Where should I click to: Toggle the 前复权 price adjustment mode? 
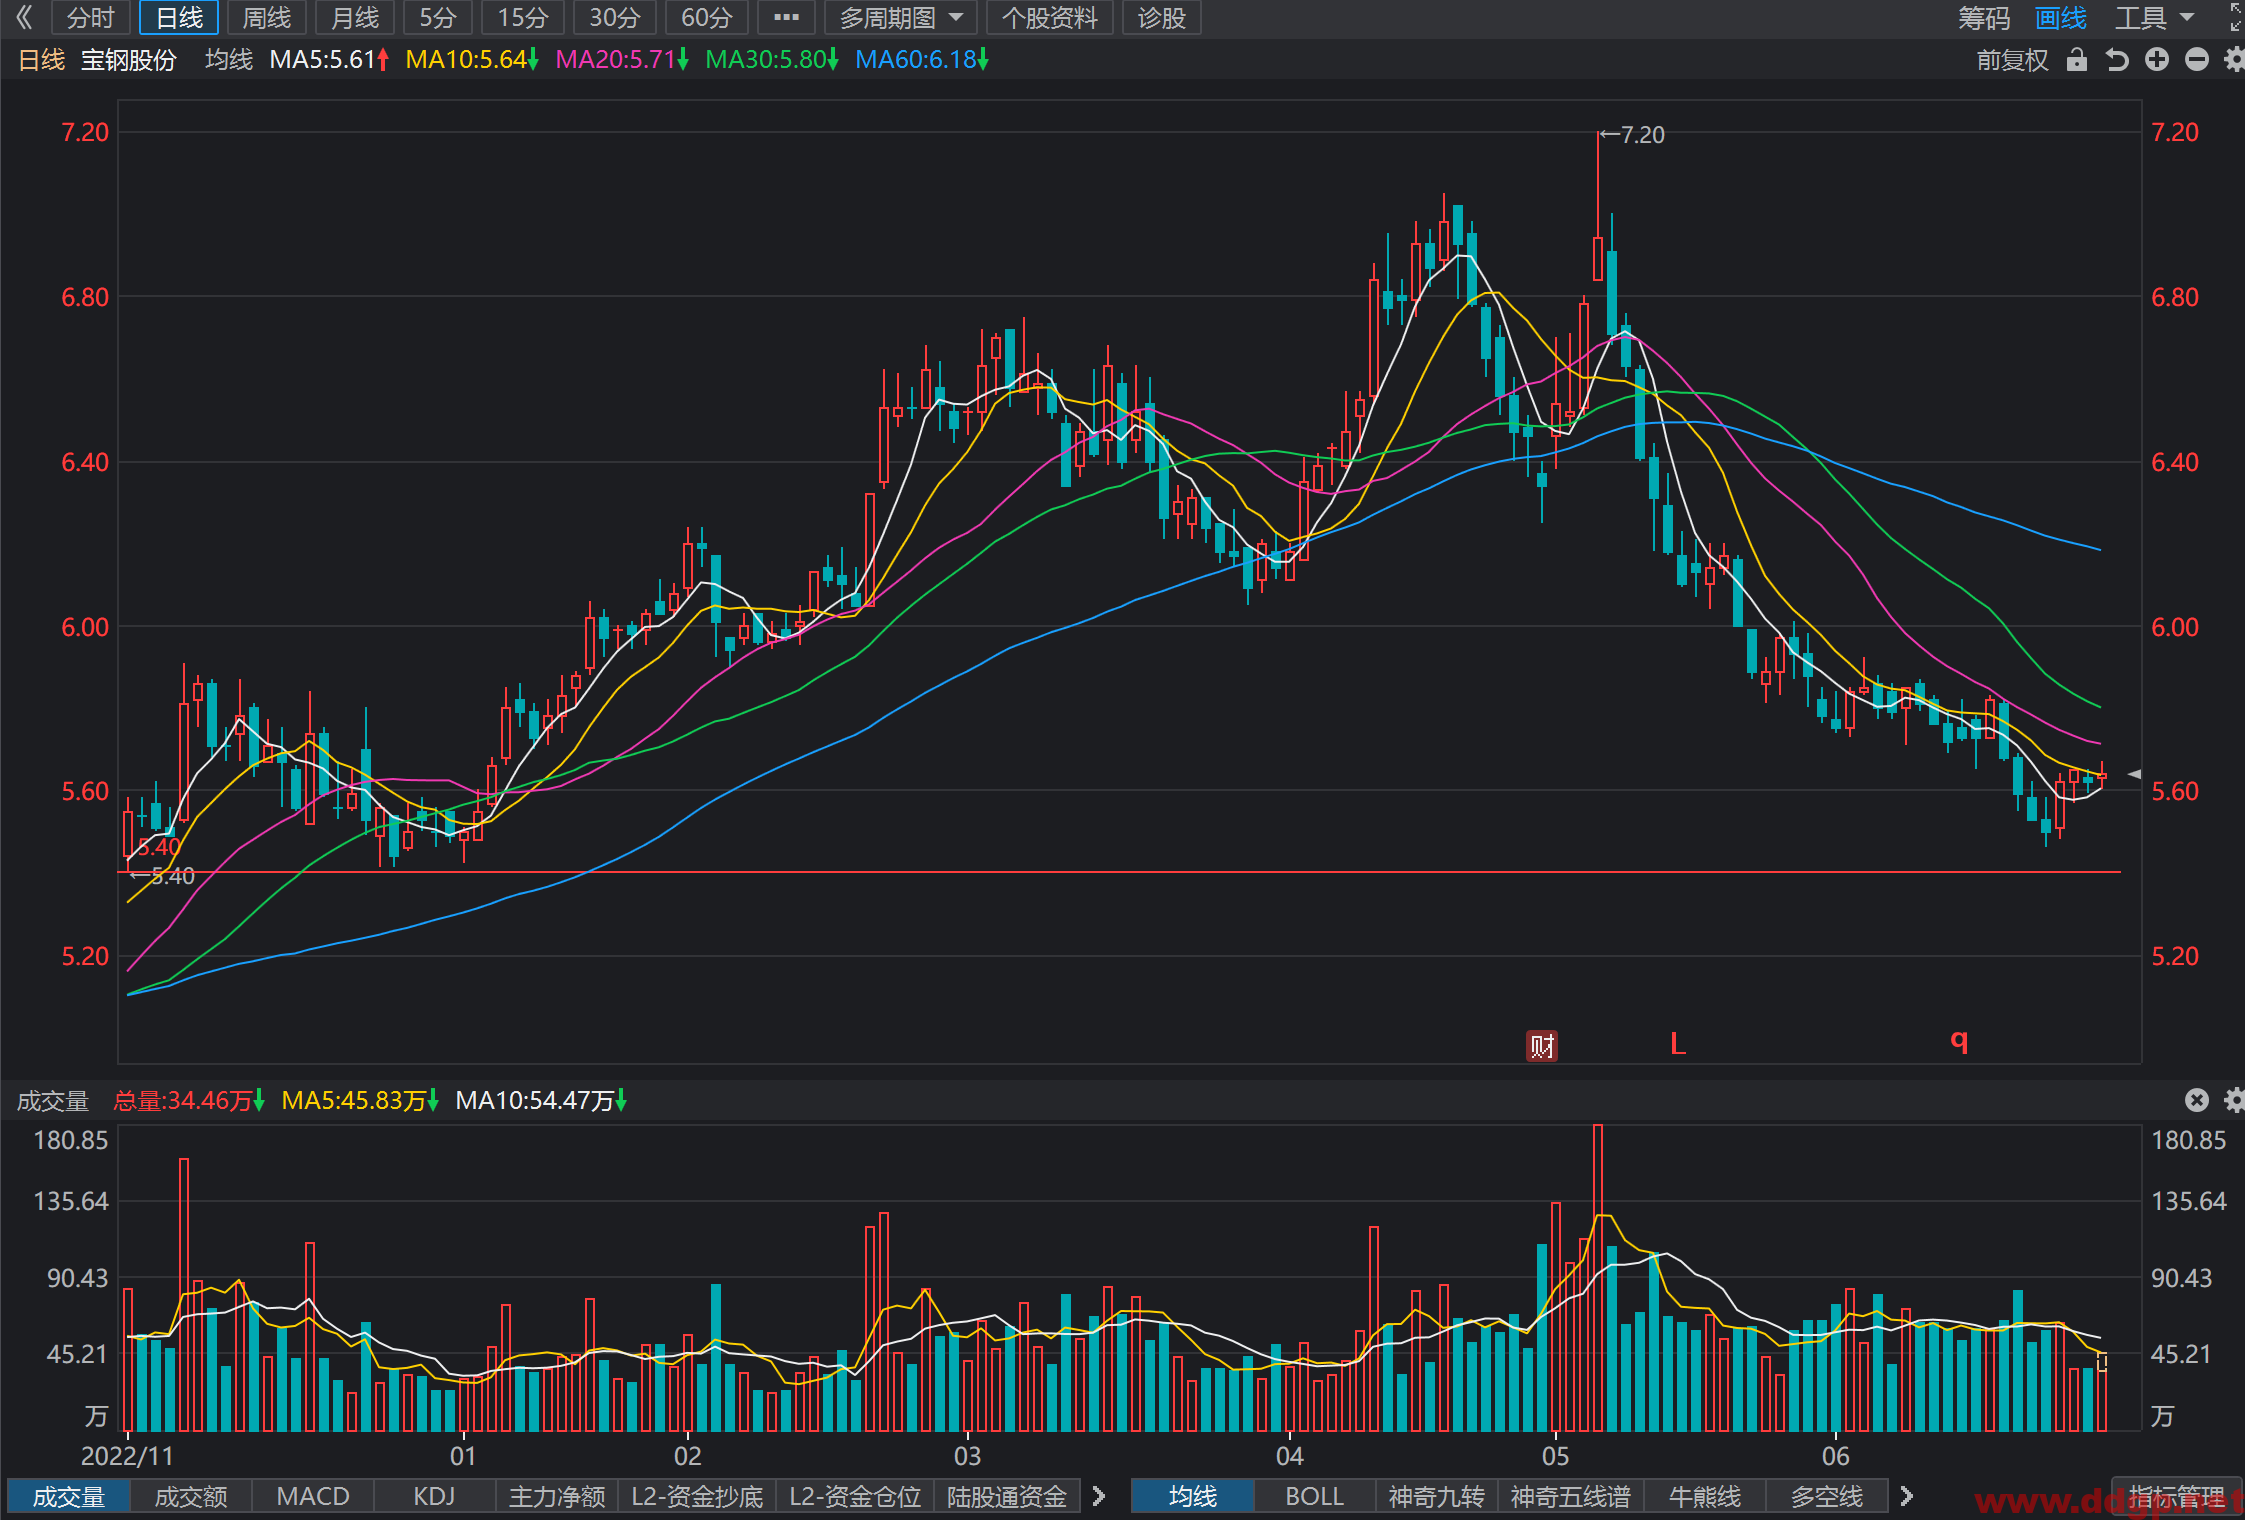tap(2012, 60)
